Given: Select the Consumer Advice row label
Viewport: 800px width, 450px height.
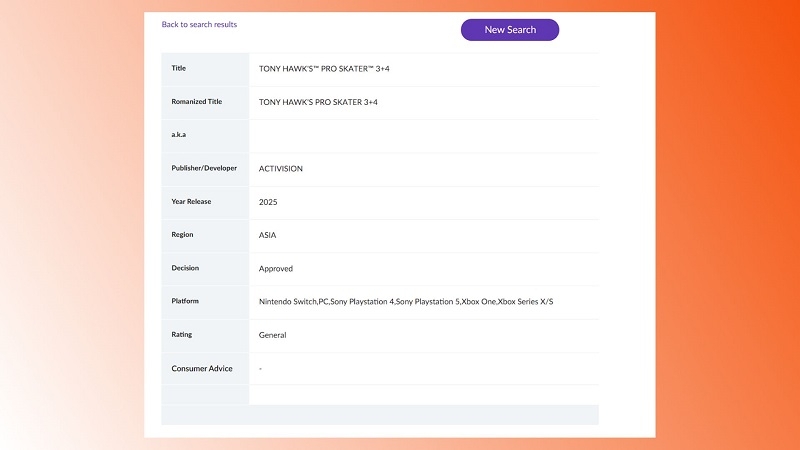Looking at the screenshot, I should click(202, 368).
